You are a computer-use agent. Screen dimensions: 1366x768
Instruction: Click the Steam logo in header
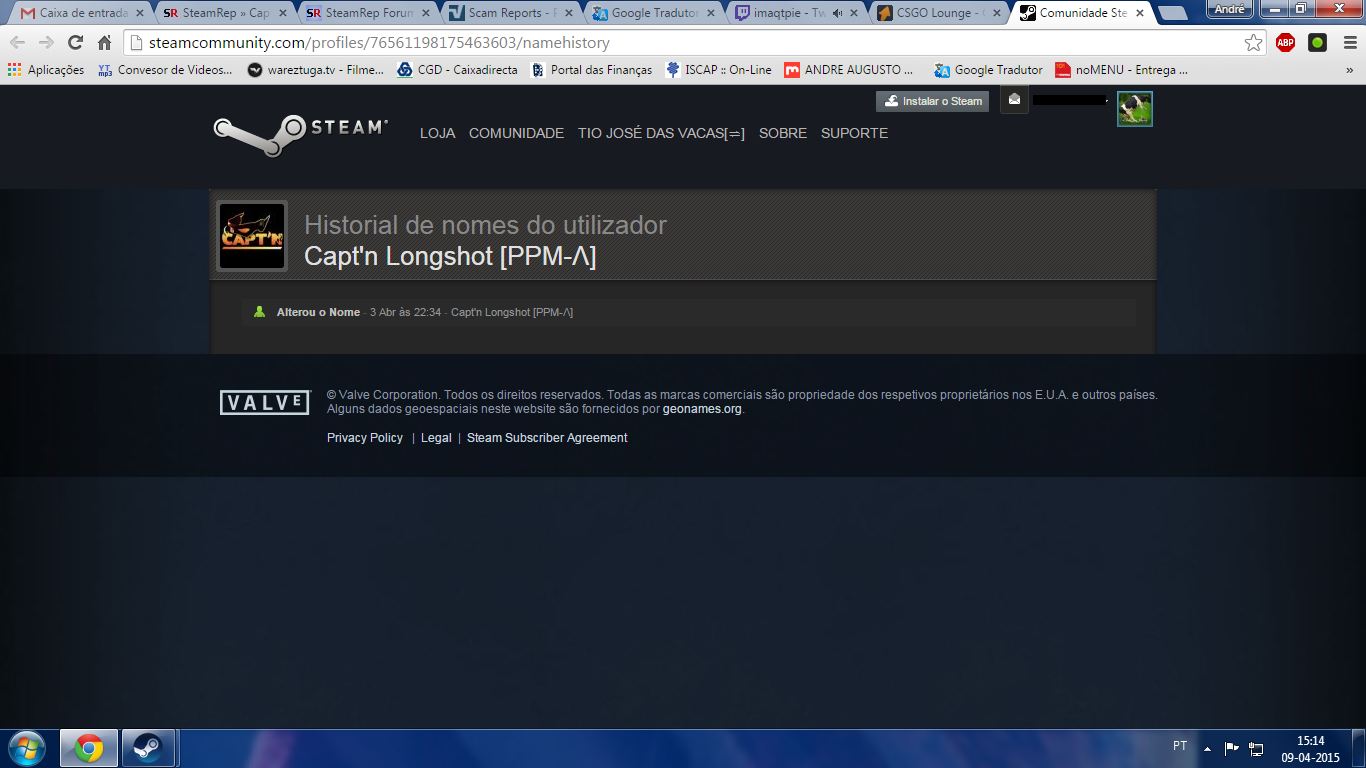click(x=300, y=135)
